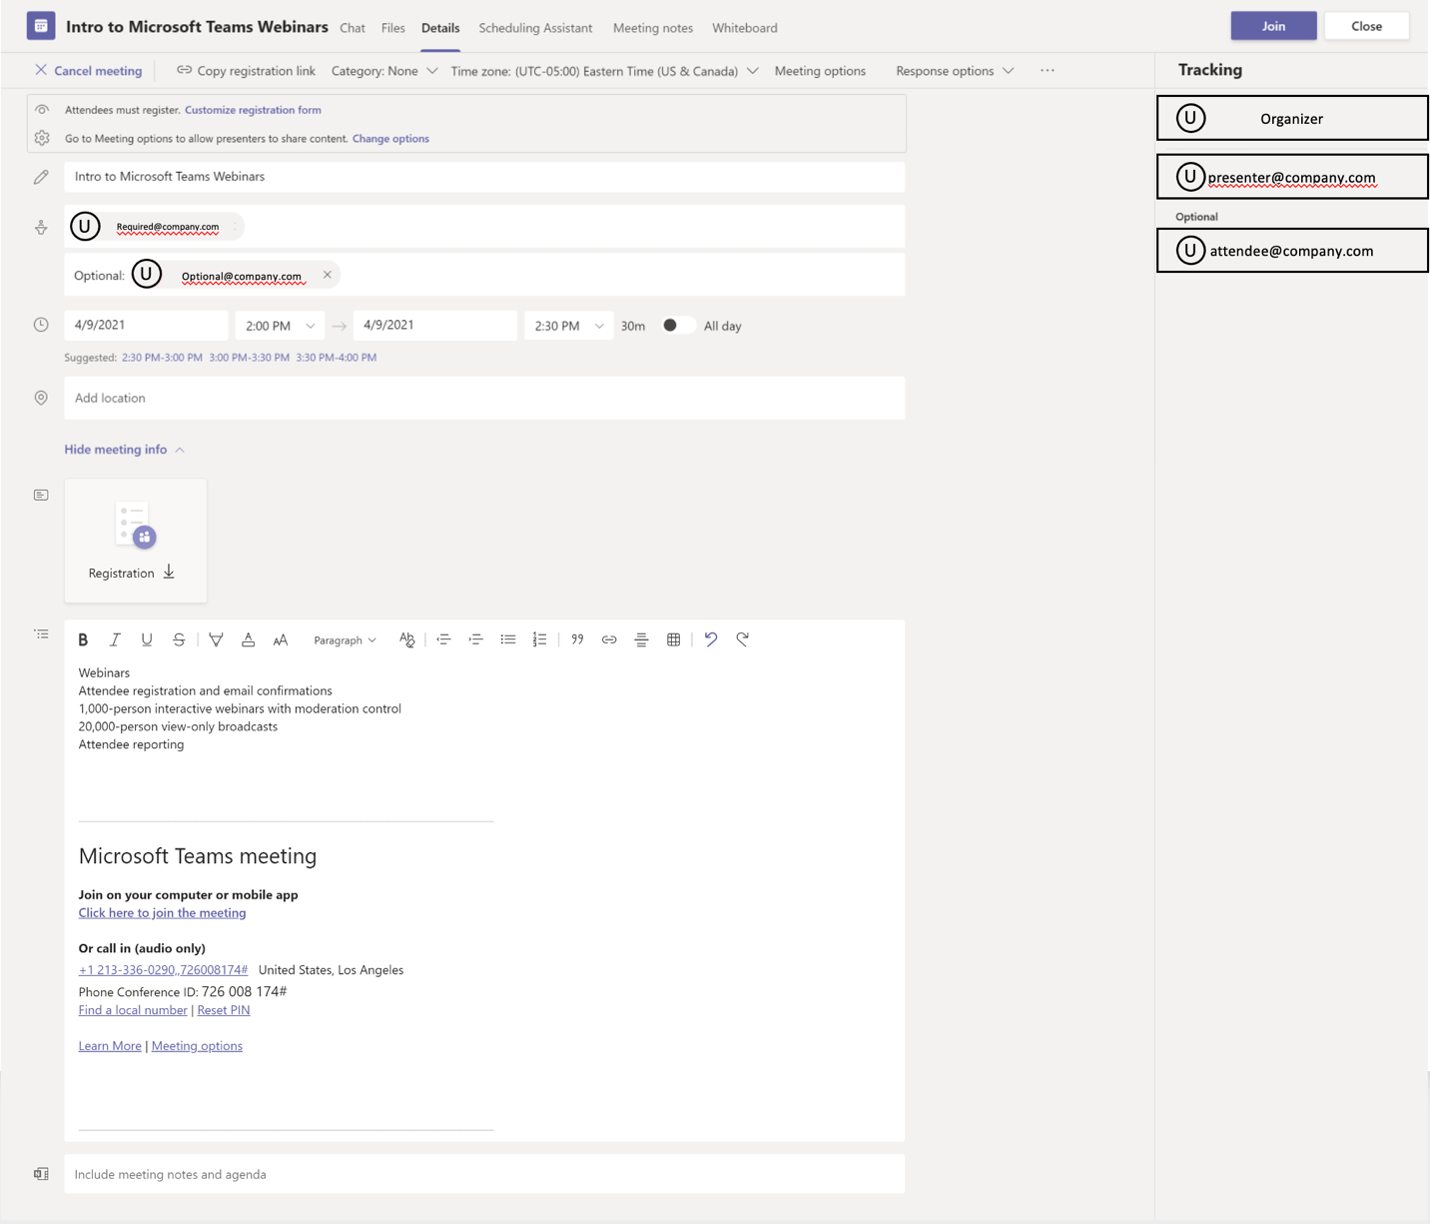Image resolution: width=1430 pixels, height=1228 pixels.
Task: Apply bold formatting in the editor
Action: pyautogui.click(x=83, y=640)
